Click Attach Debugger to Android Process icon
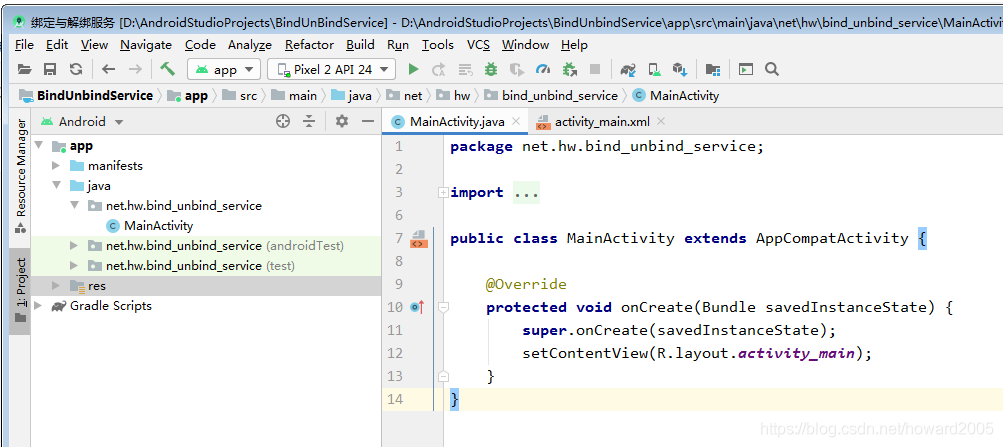 pos(569,69)
